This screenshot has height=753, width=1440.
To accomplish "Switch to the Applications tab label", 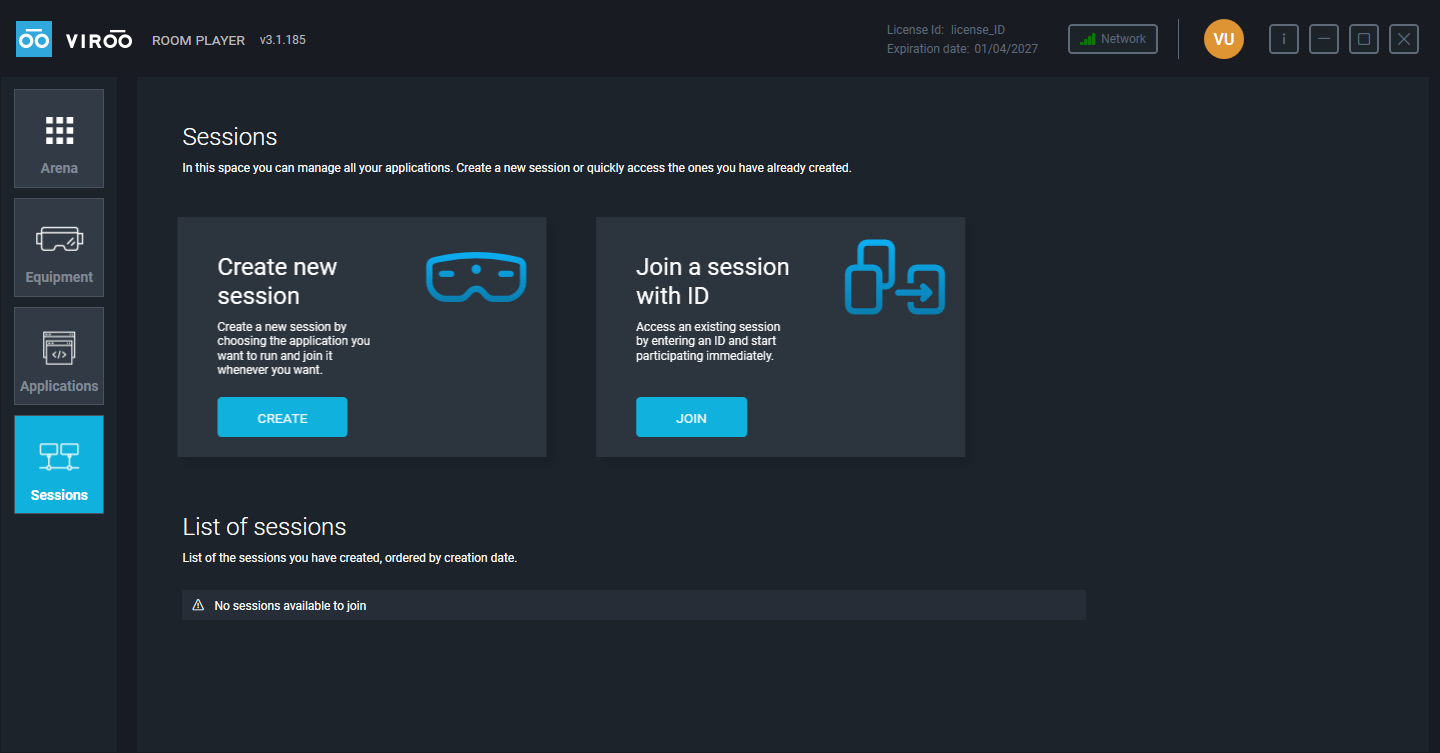I will (x=59, y=386).
